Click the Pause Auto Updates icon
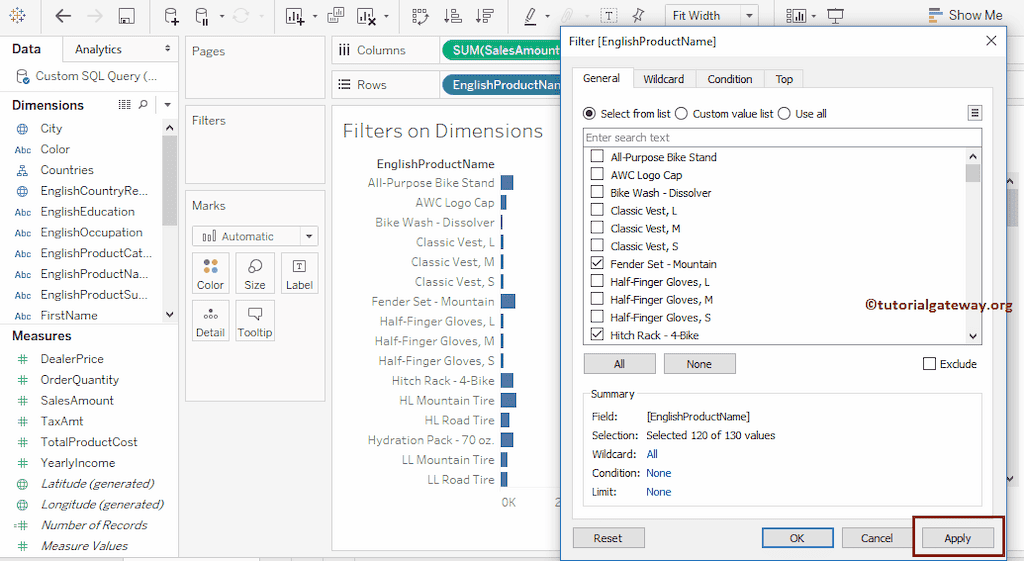Viewport: 1024px width, 561px height. 203,16
